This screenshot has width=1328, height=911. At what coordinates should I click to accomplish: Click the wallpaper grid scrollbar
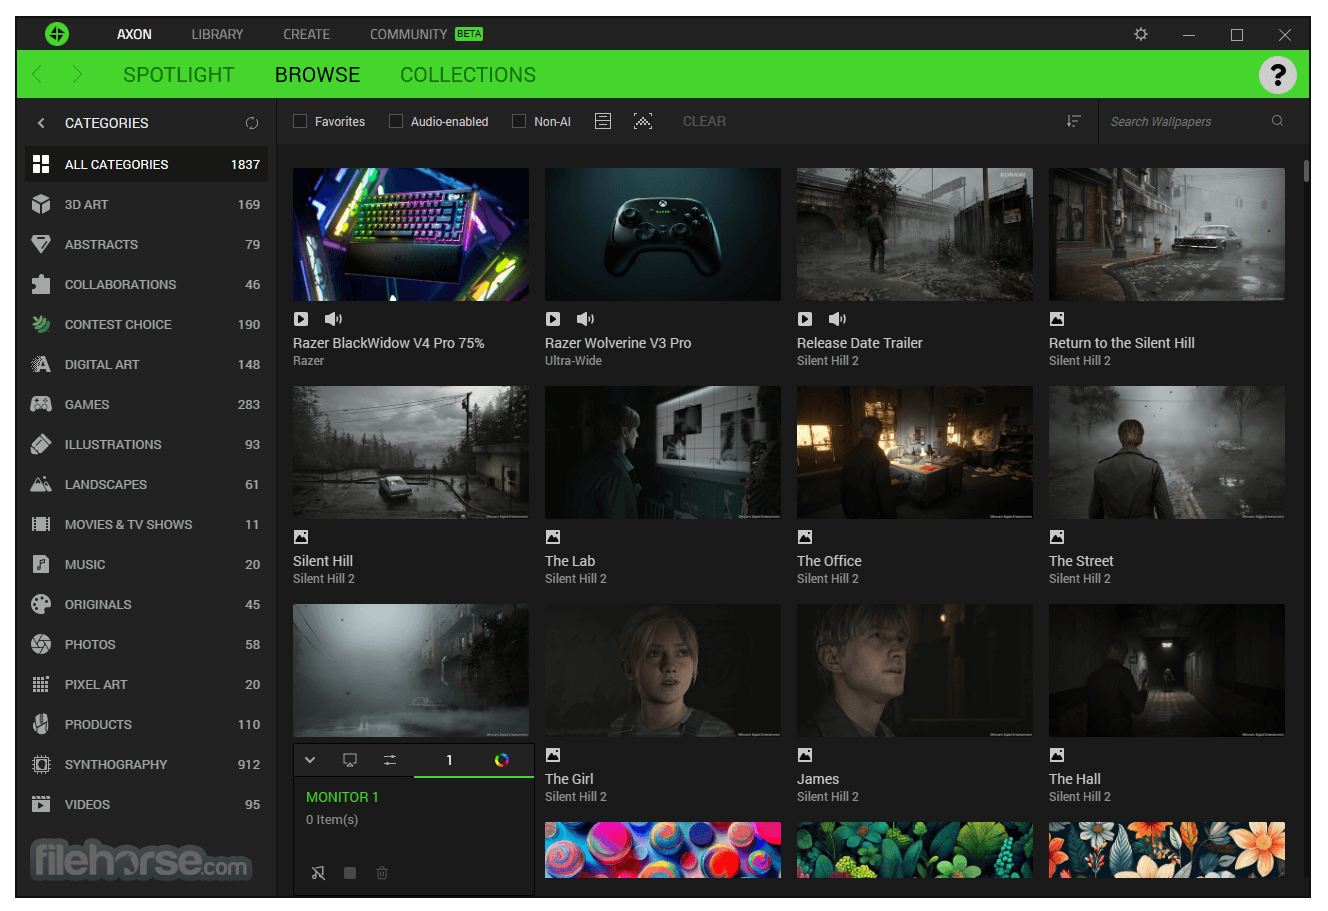1306,170
